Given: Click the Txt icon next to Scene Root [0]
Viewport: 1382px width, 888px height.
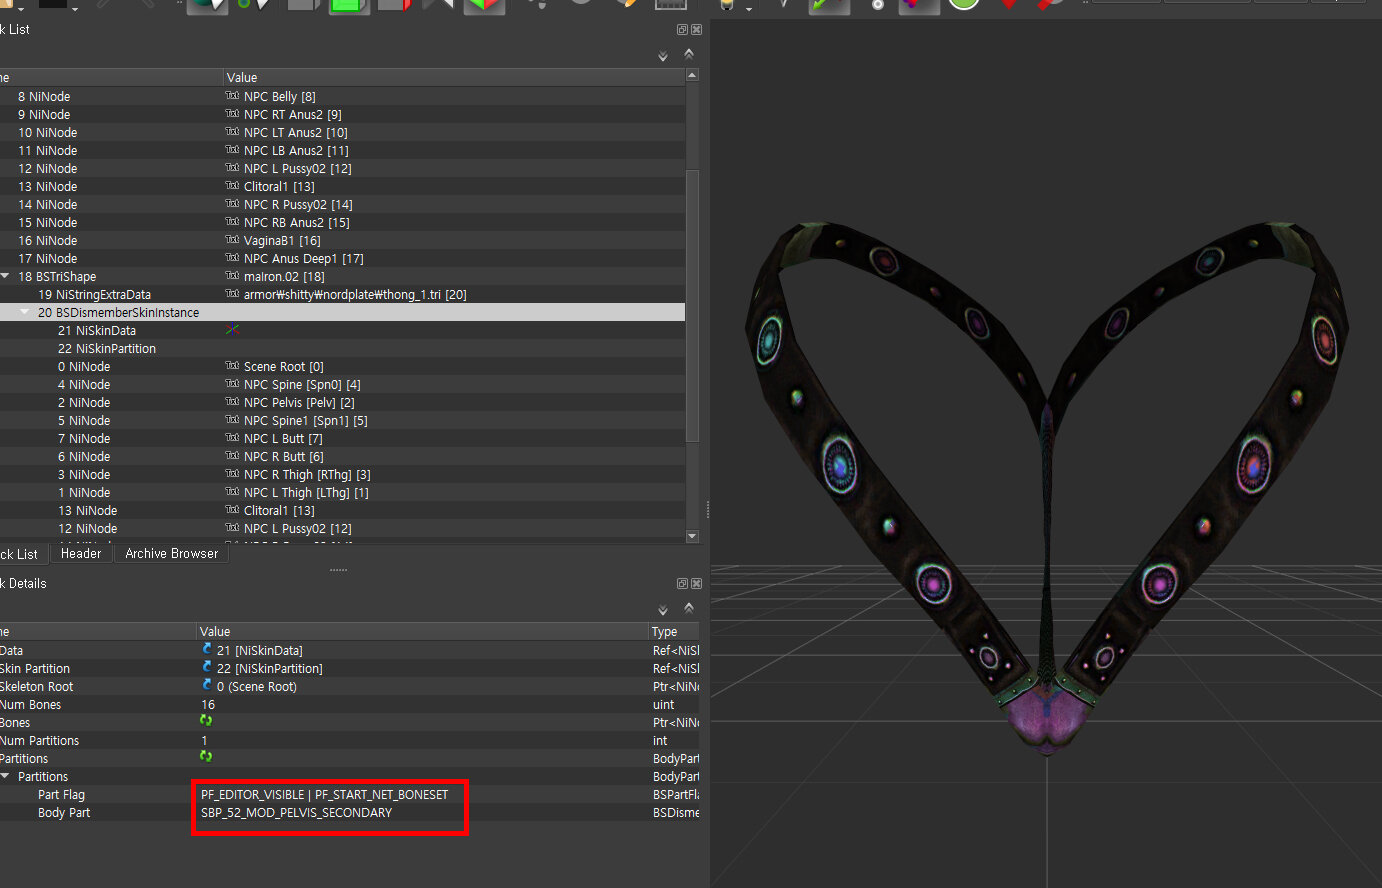Looking at the screenshot, I should [x=232, y=366].
